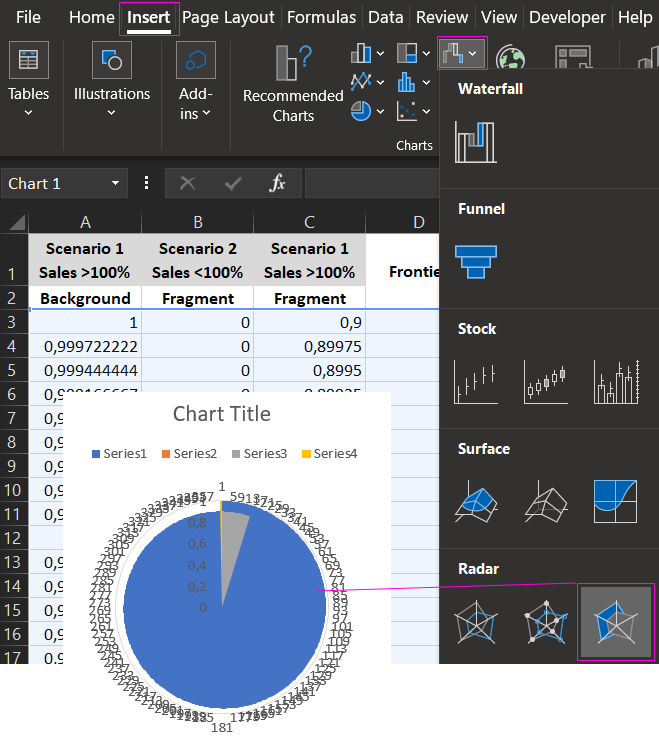The height and width of the screenshot is (741, 659).
Task: Choose the Open-High-Low-Close stock chart
Action: 546,382
